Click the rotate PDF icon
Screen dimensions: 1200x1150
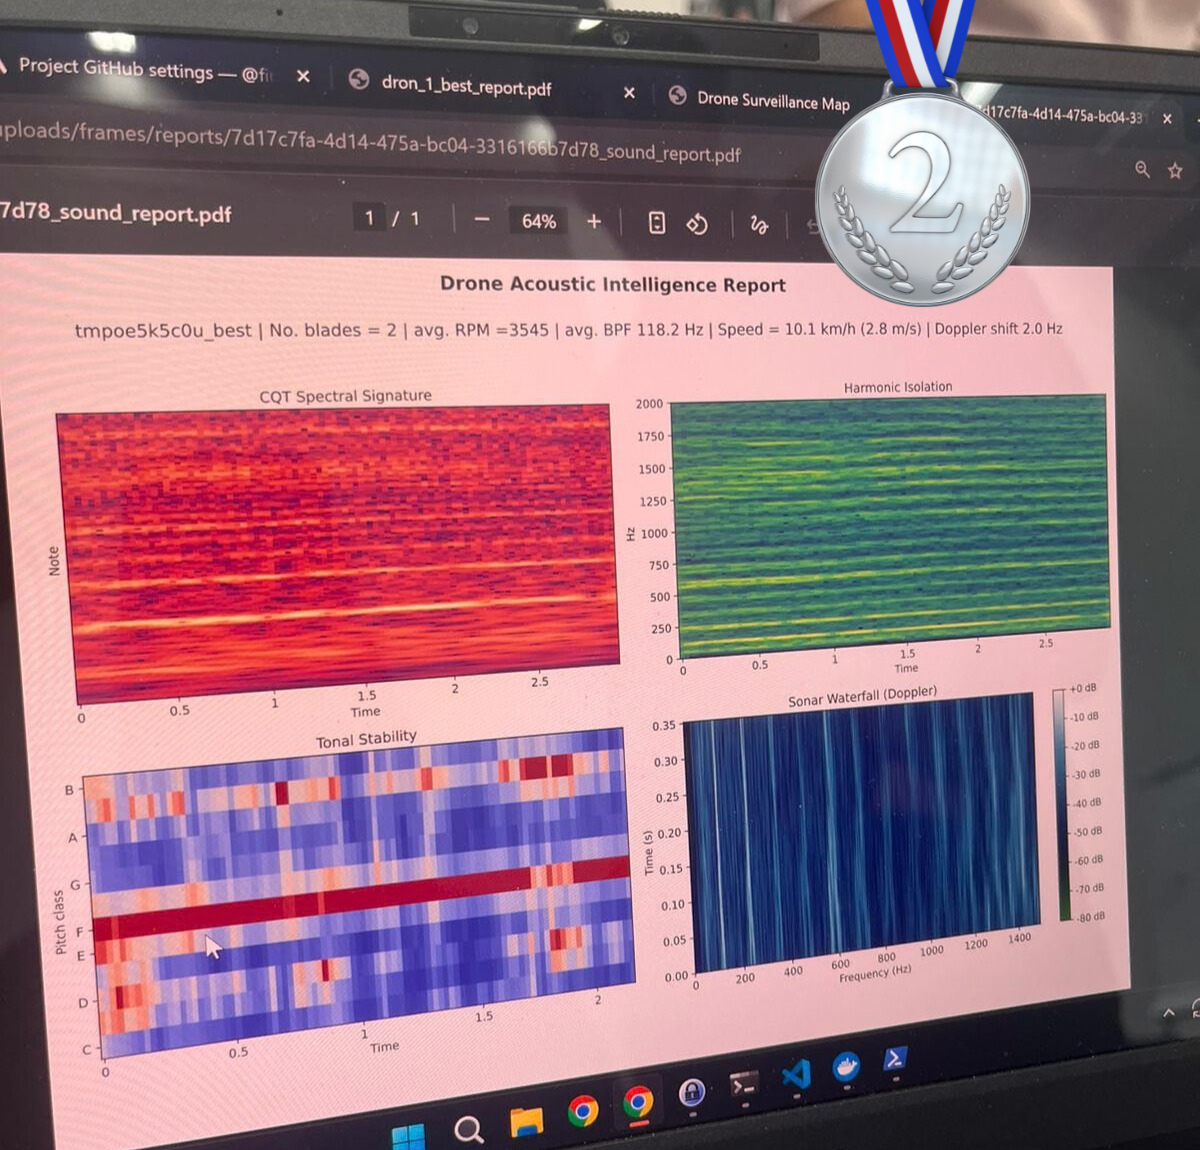pos(697,224)
